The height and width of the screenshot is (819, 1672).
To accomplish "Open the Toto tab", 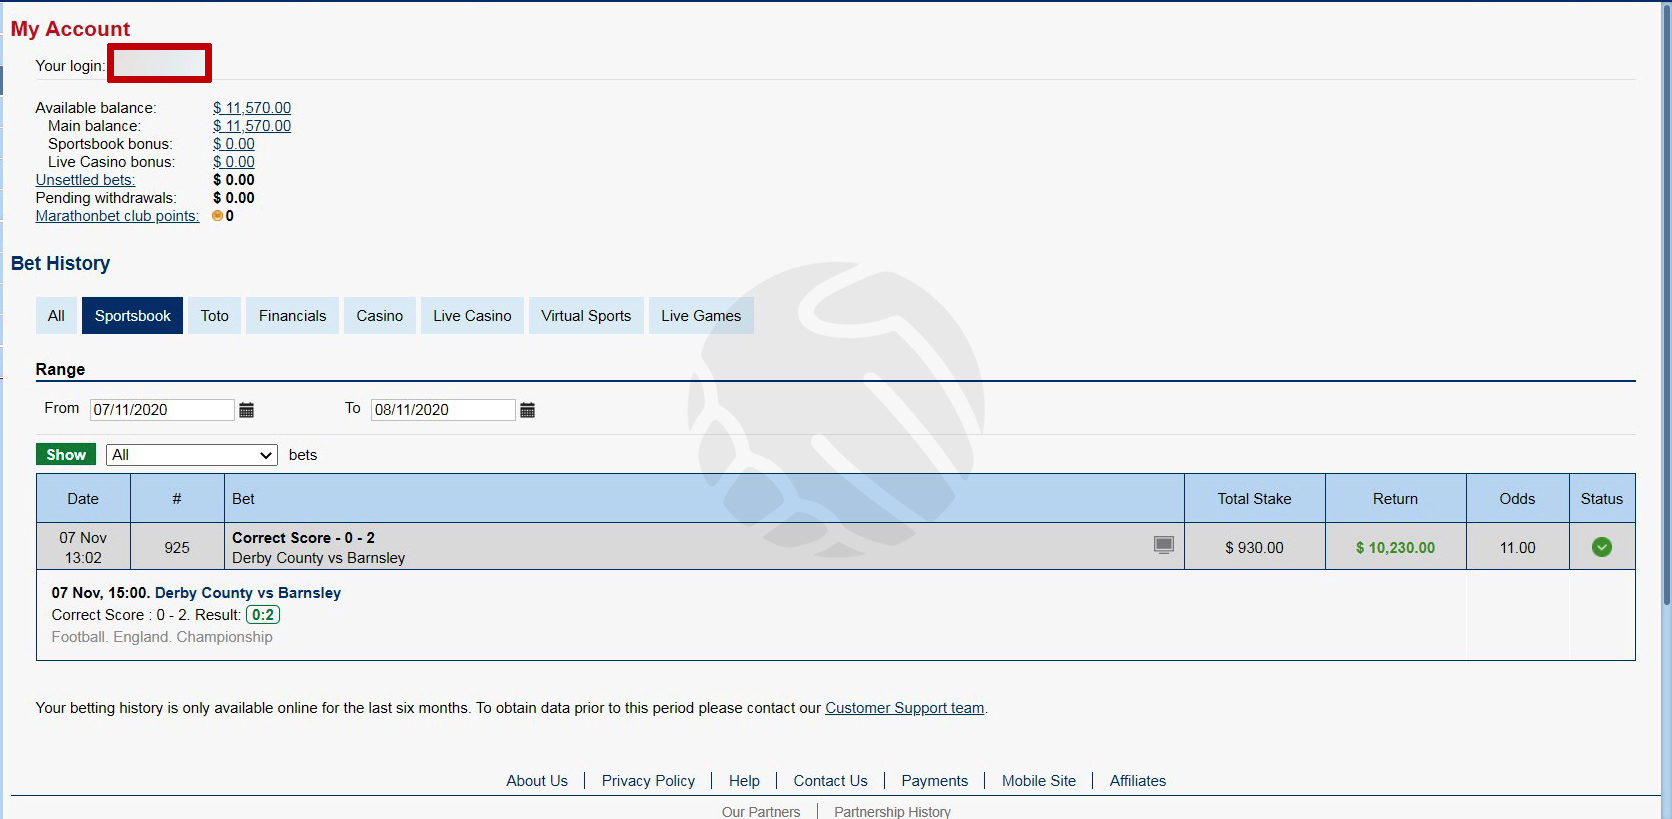I will tap(215, 316).
